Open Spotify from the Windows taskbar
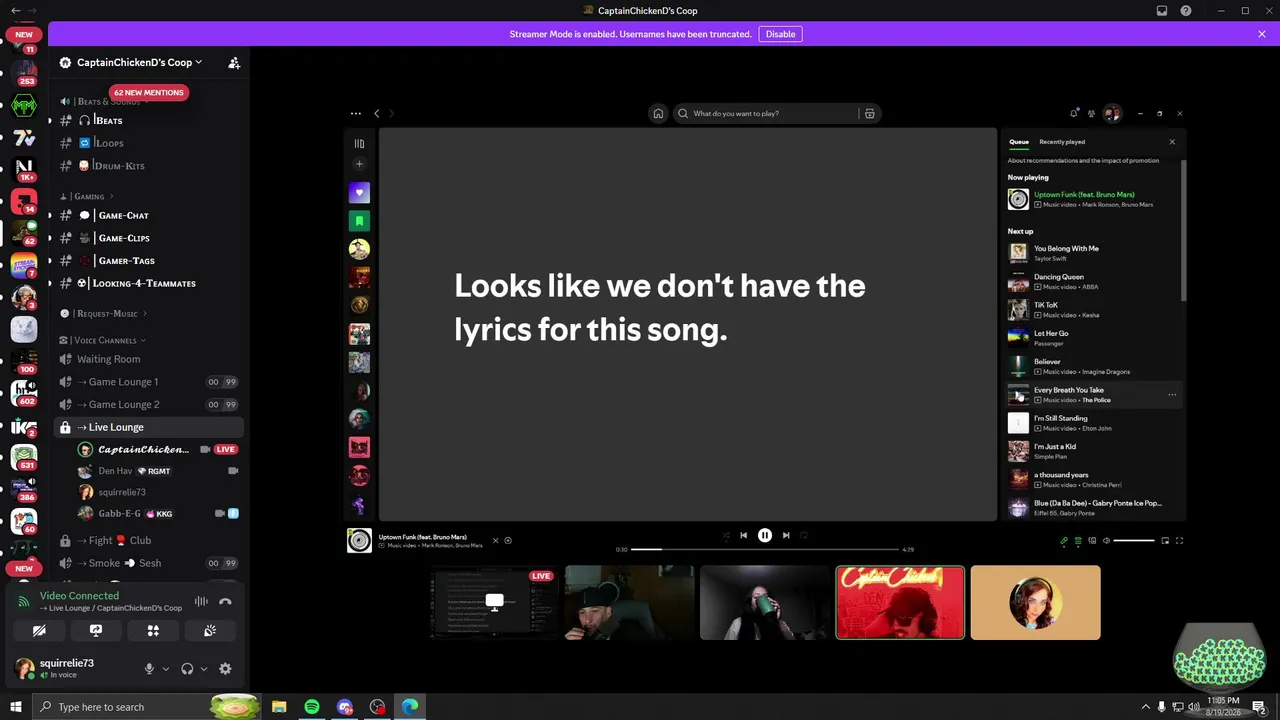This screenshot has height=720, width=1280. pyautogui.click(x=312, y=707)
